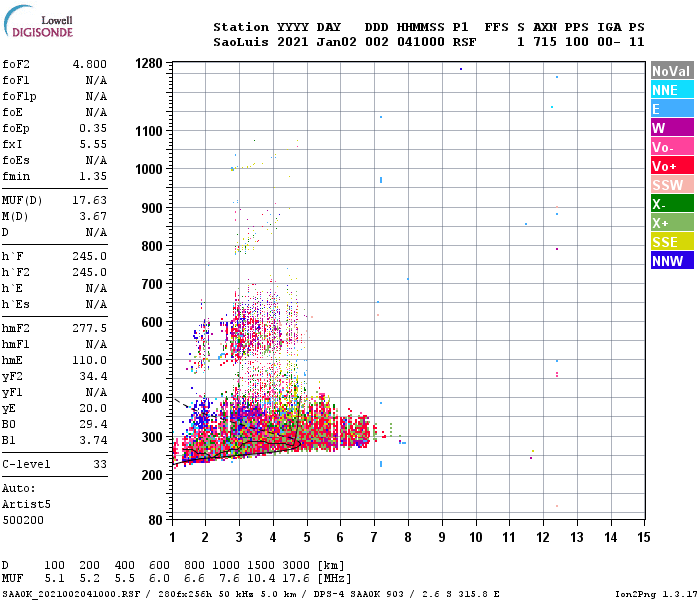The image size is (700, 600).
Task: Click the 10 MHz x-axis label
Action: coord(476,537)
